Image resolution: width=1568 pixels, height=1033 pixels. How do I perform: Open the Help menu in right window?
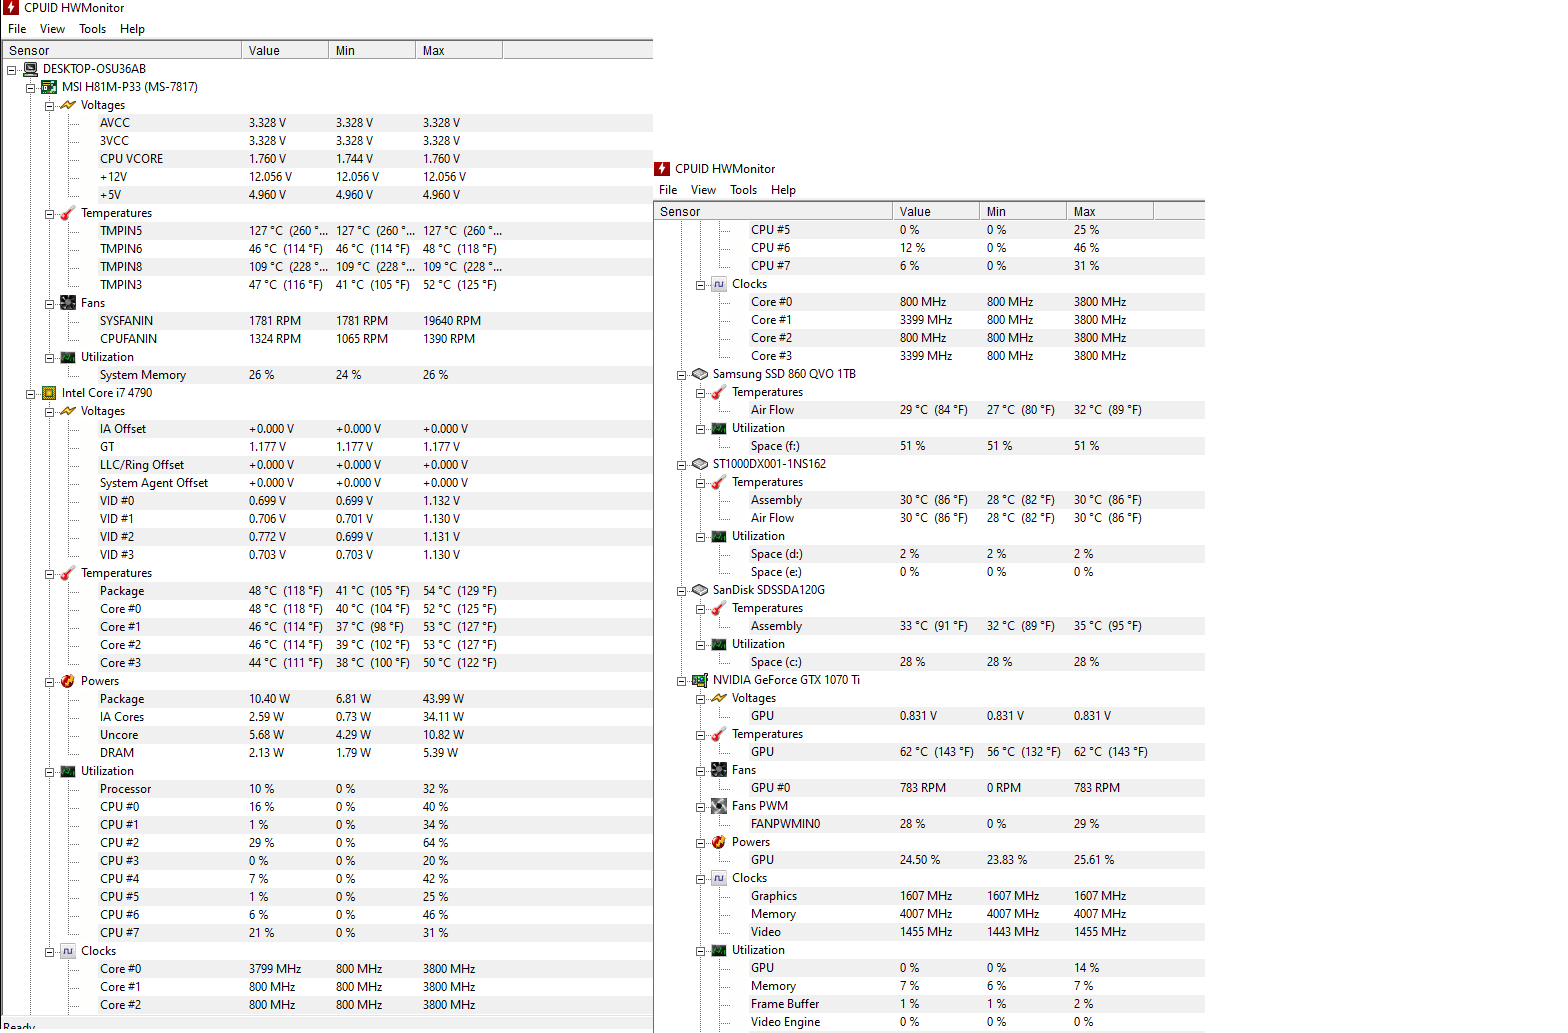click(783, 190)
